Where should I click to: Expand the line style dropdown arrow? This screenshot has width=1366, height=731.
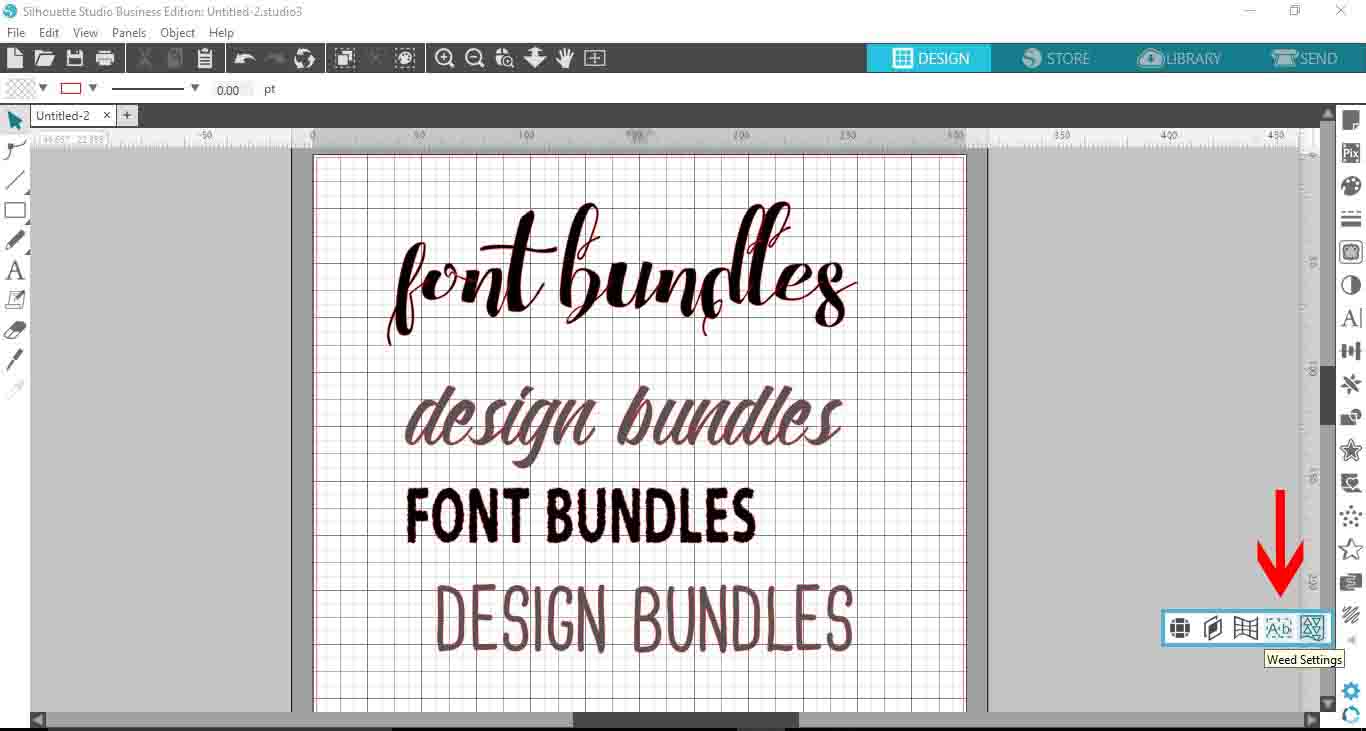point(195,88)
